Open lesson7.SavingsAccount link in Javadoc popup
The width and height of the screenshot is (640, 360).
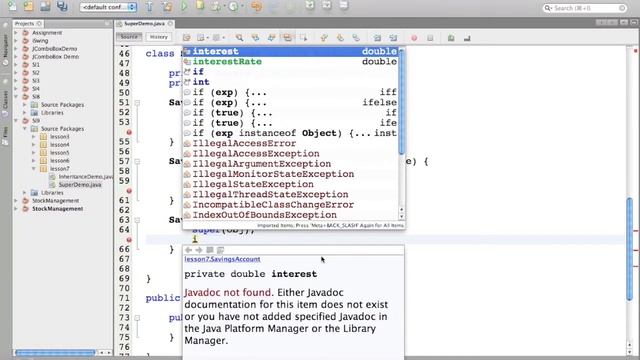point(222,259)
